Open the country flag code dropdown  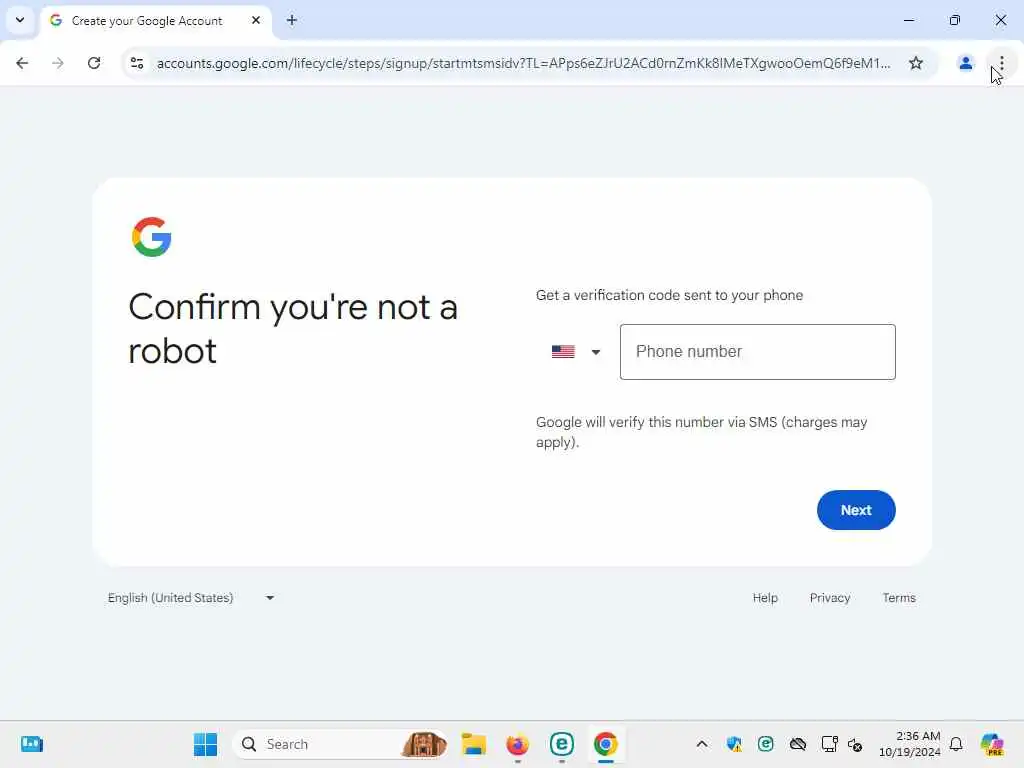point(575,352)
